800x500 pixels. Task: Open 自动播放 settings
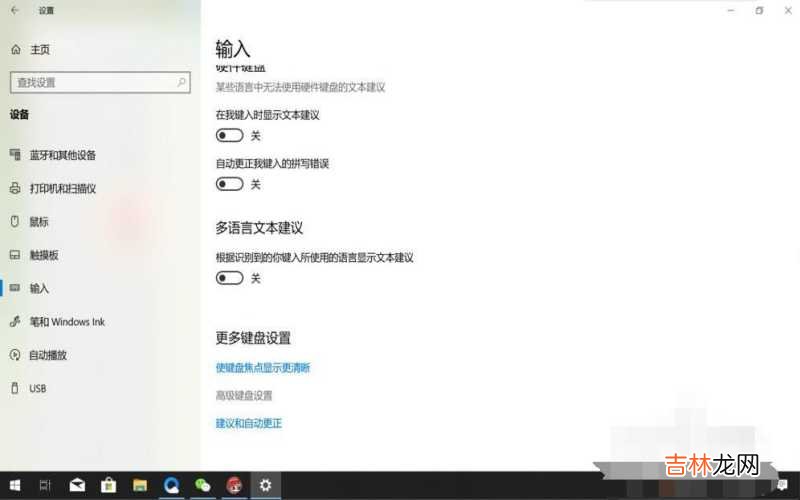click(48, 355)
